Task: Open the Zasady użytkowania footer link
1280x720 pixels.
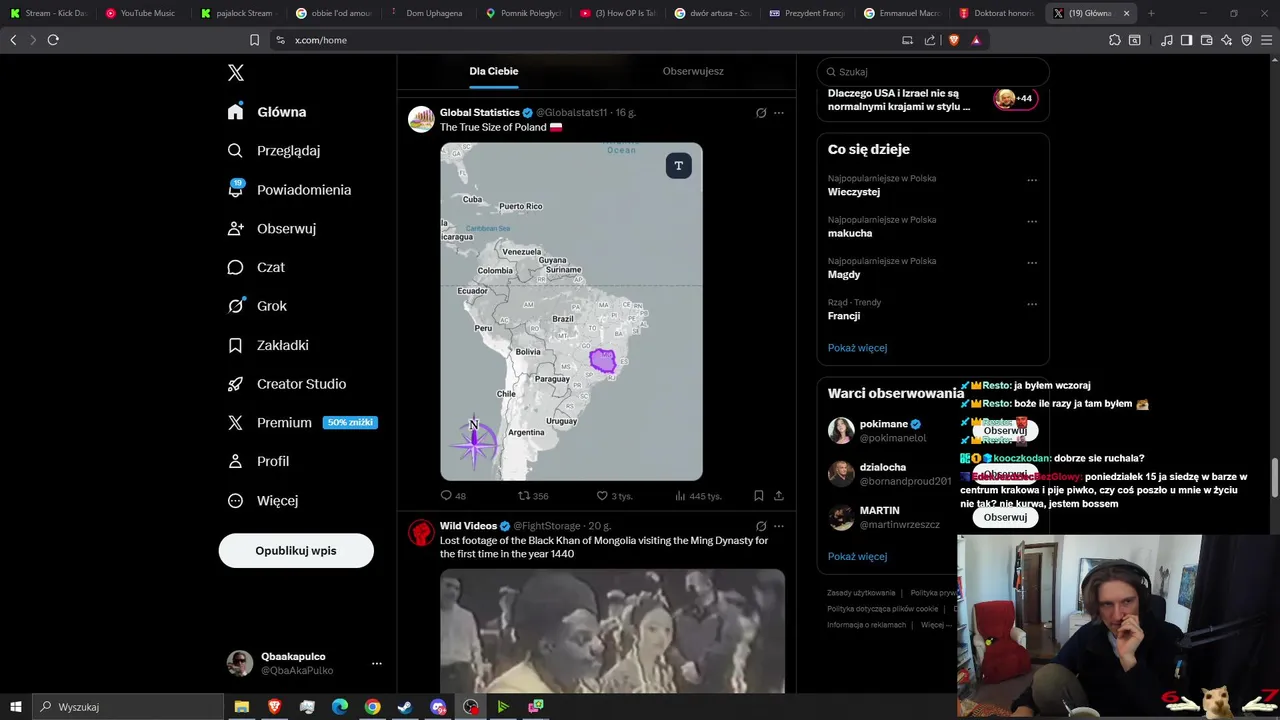Action: coord(861,593)
